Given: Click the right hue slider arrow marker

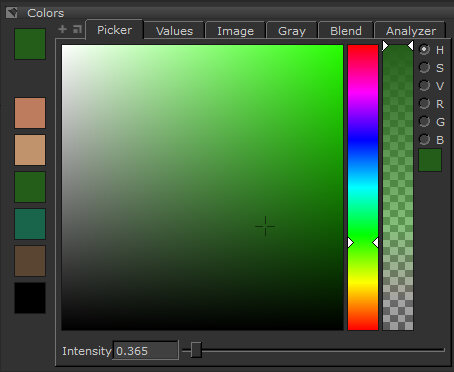Looking at the screenshot, I should pos(375,243).
